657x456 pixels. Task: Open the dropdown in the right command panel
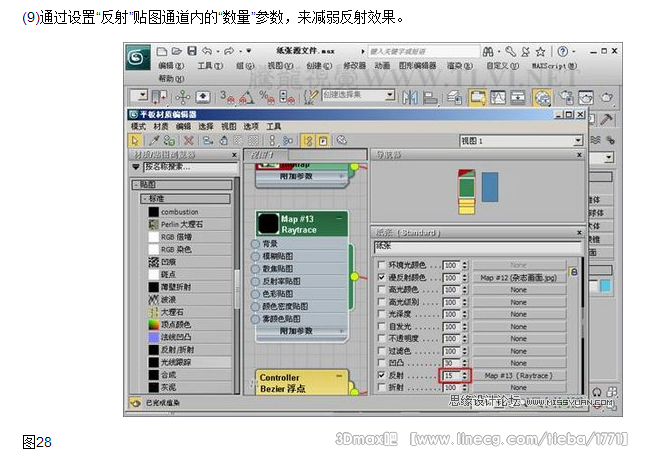(609, 158)
